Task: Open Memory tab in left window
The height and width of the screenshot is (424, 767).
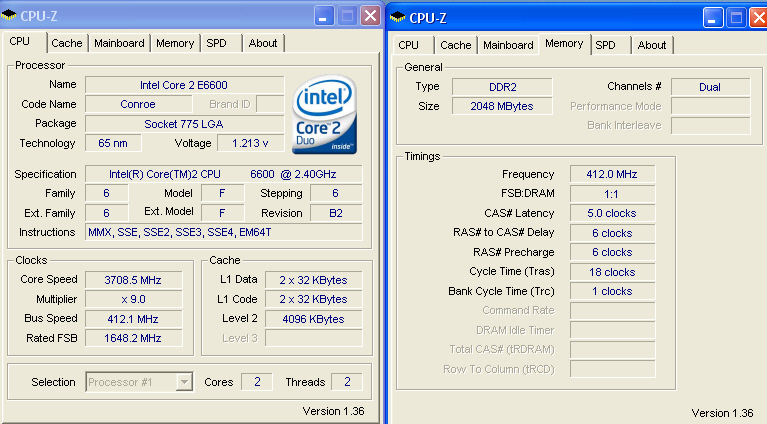Action: tap(175, 43)
